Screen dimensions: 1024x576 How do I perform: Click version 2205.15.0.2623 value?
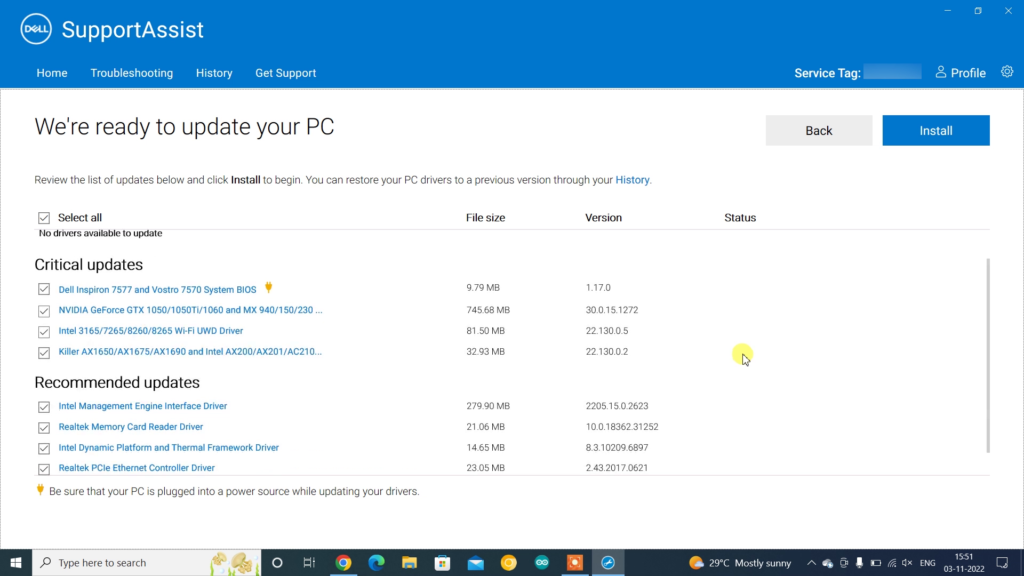[x=617, y=406]
